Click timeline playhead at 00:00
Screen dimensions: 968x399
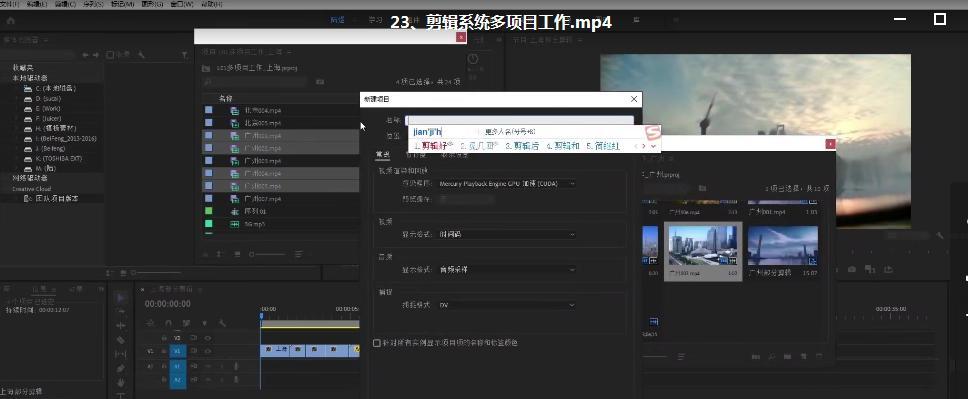click(262, 316)
